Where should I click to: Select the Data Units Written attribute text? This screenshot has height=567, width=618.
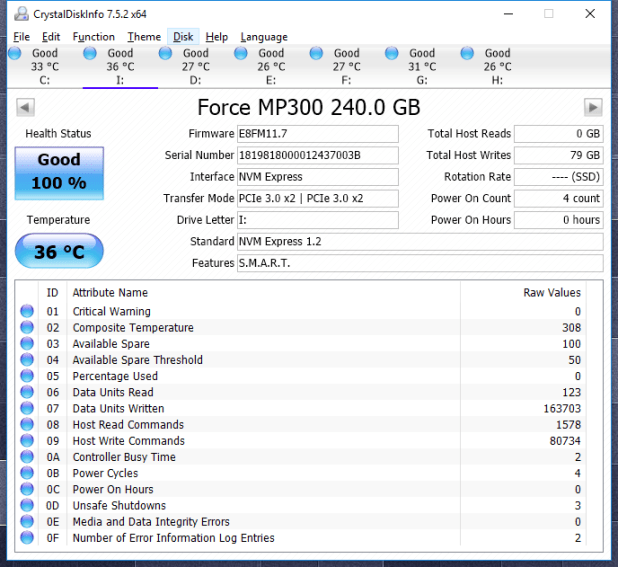(x=118, y=409)
